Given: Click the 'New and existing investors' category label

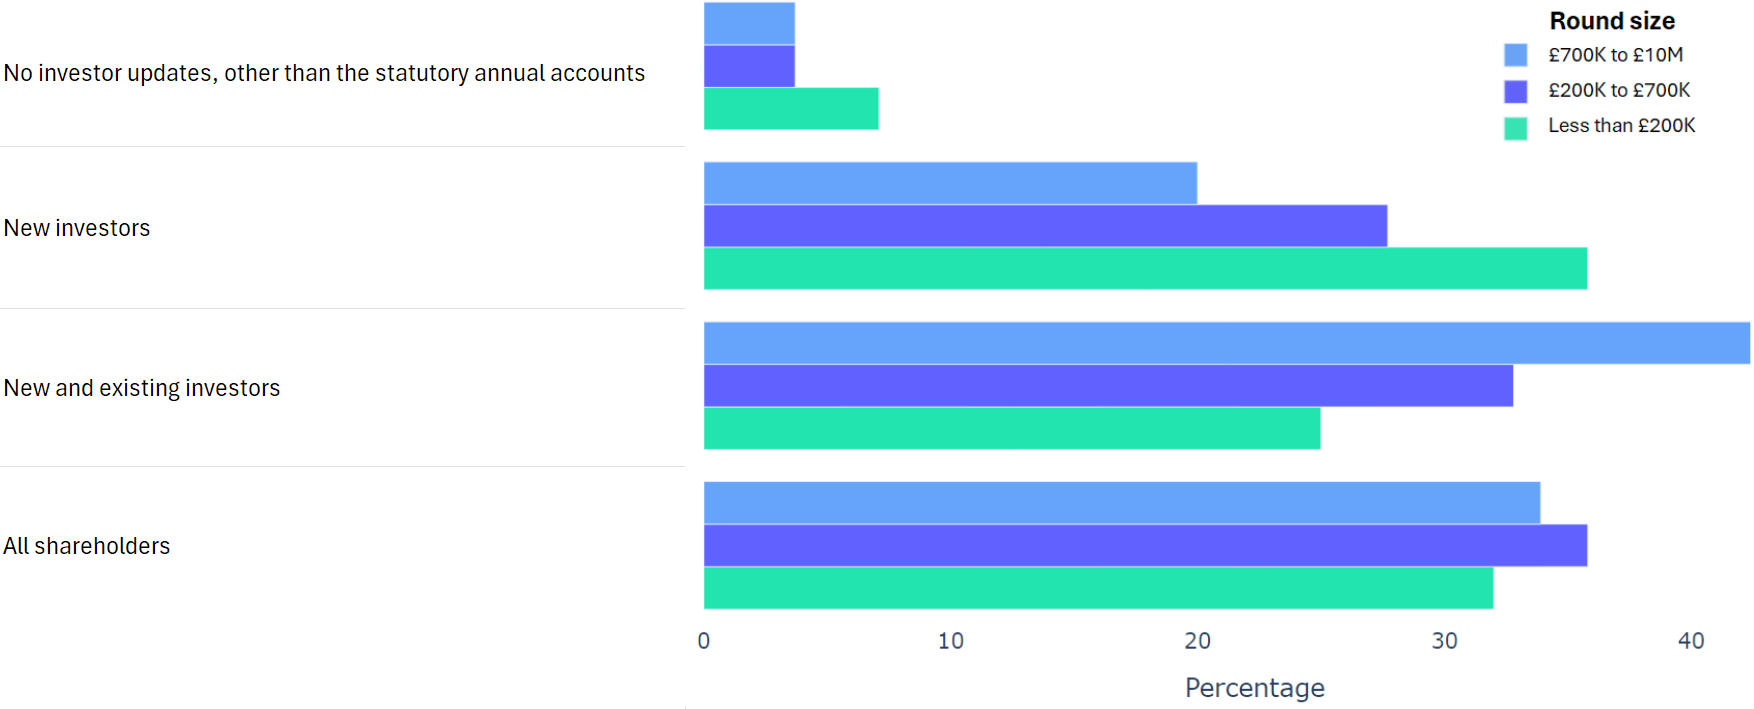Looking at the screenshot, I should click(142, 388).
